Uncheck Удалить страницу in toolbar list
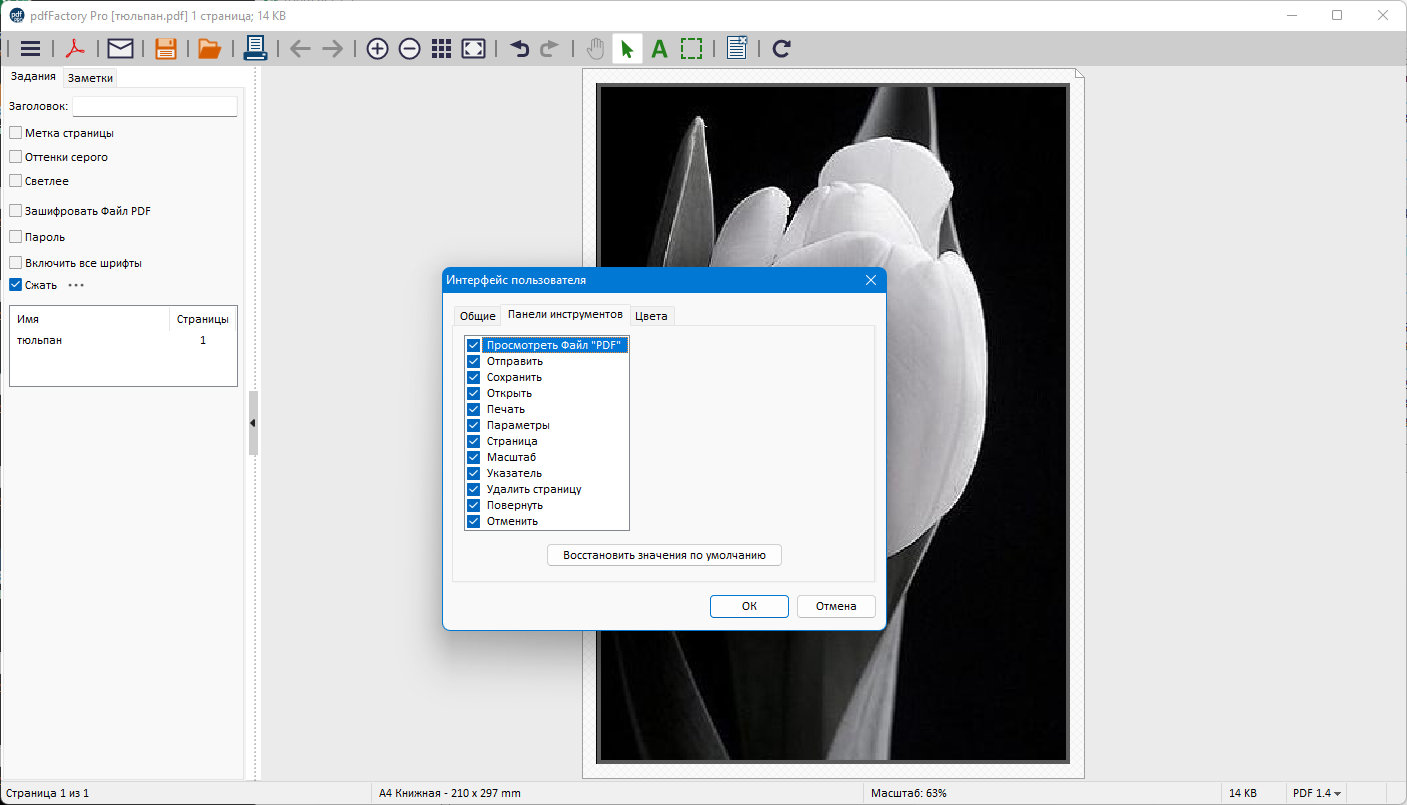The width and height of the screenshot is (1407, 805). (x=474, y=489)
